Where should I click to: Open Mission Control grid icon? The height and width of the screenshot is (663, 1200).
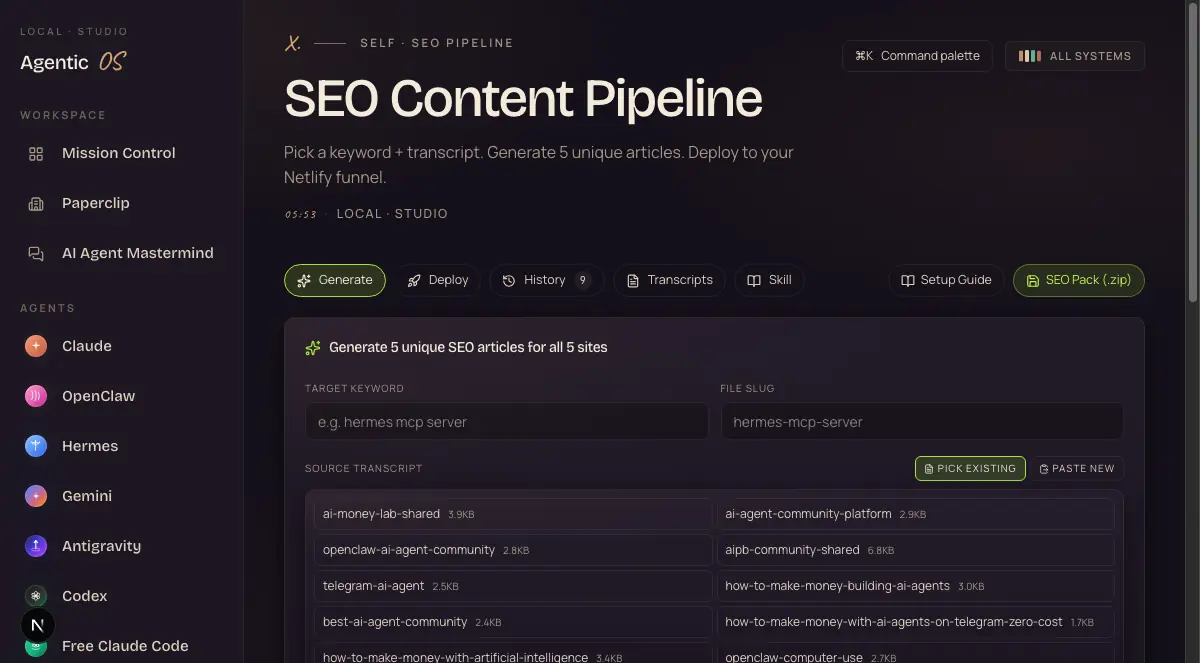(x=36, y=153)
